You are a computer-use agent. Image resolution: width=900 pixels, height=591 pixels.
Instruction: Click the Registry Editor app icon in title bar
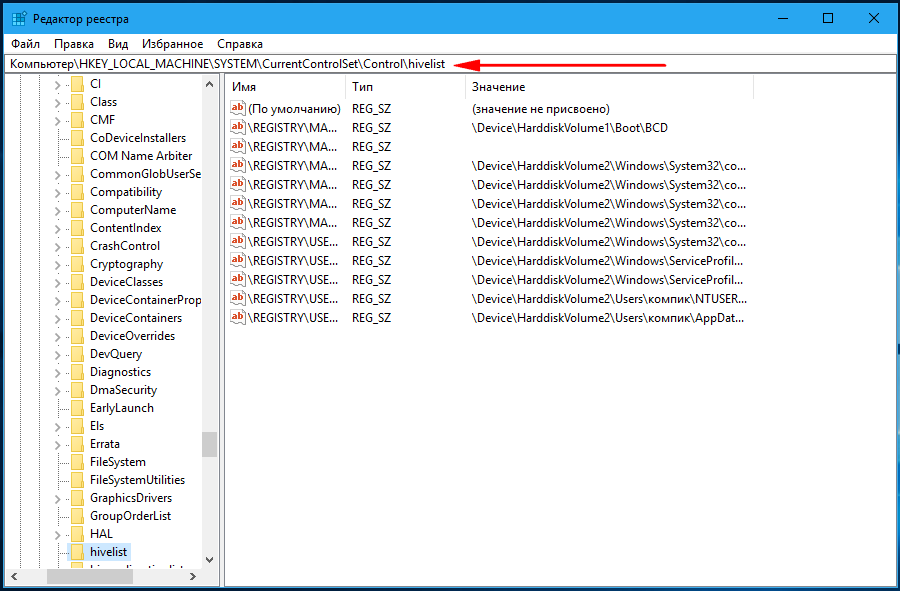click(x=19, y=19)
